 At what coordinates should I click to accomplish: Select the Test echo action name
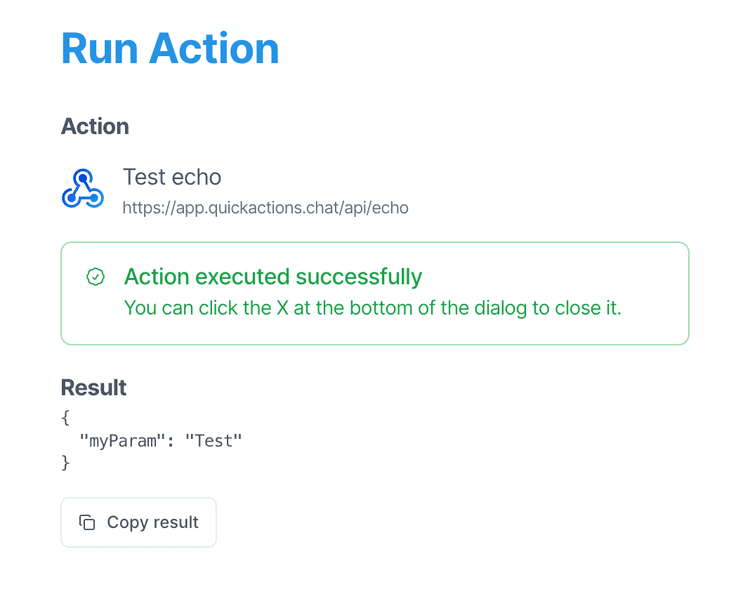(172, 177)
